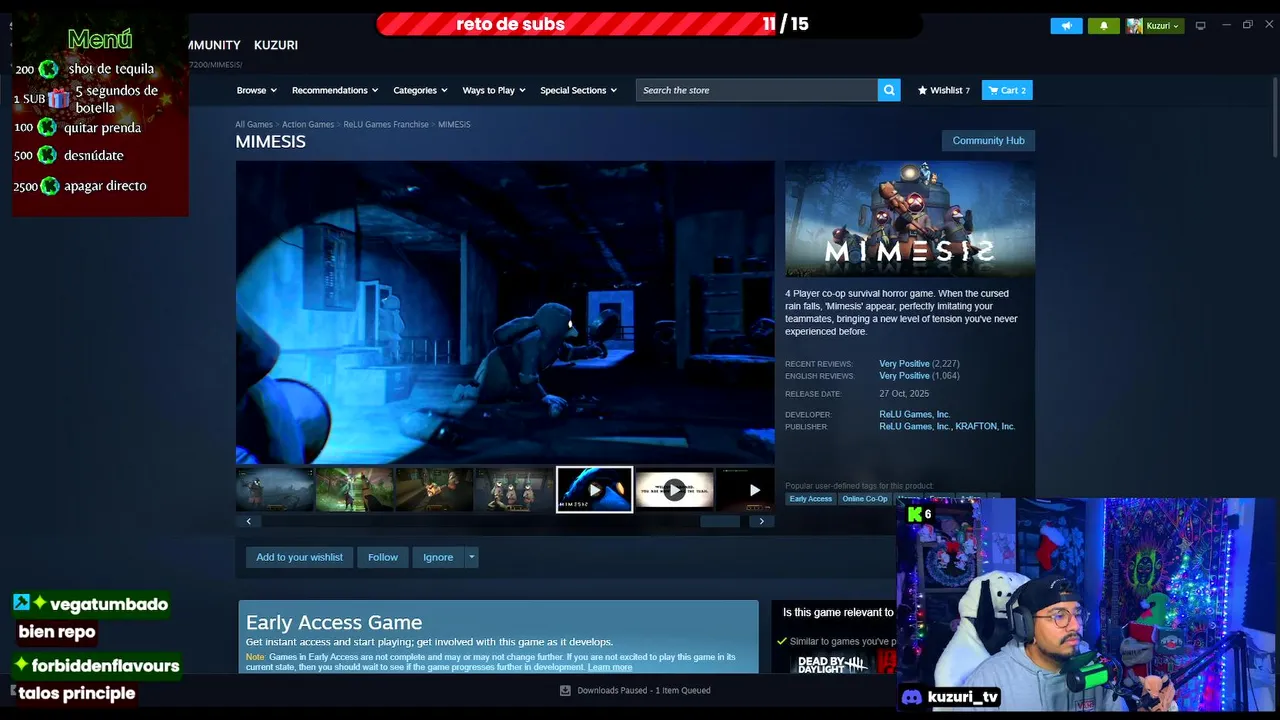Click the Early Access Game heading
1280x720 pixels.
334,622
